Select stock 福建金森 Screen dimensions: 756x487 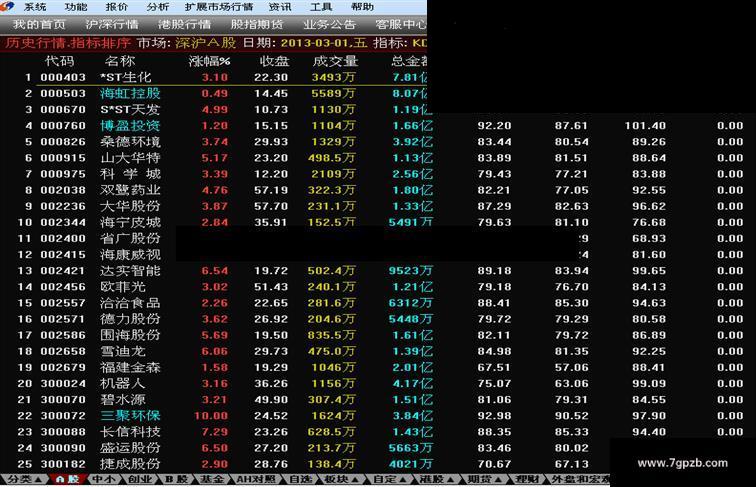point(130,367)
